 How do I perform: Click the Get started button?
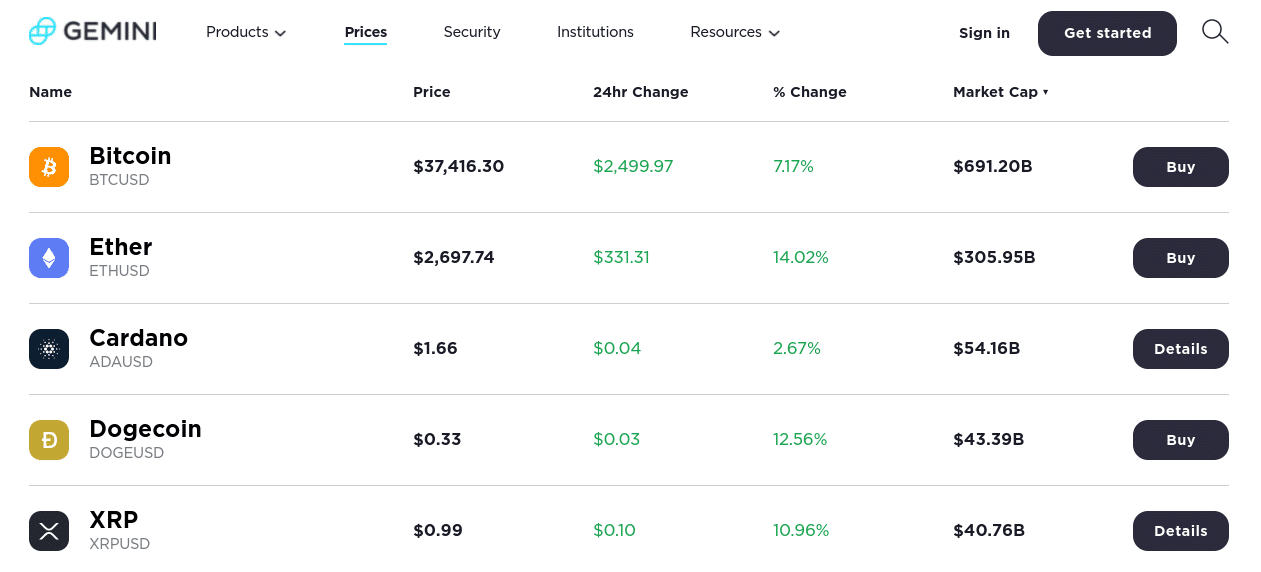coord(1107,33)
